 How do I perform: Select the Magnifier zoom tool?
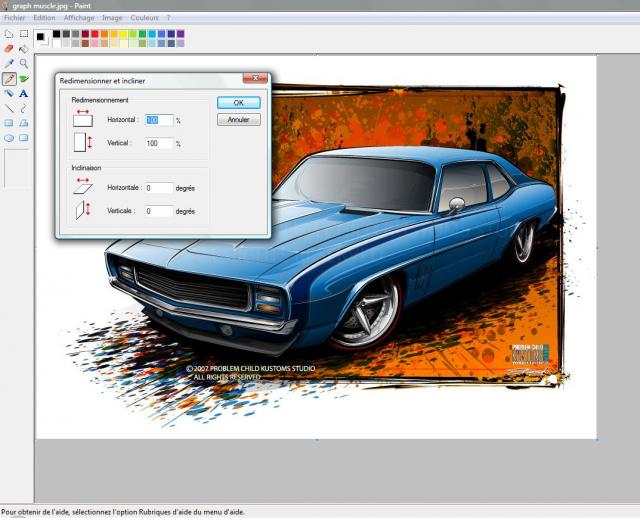(x=24, y=63)
